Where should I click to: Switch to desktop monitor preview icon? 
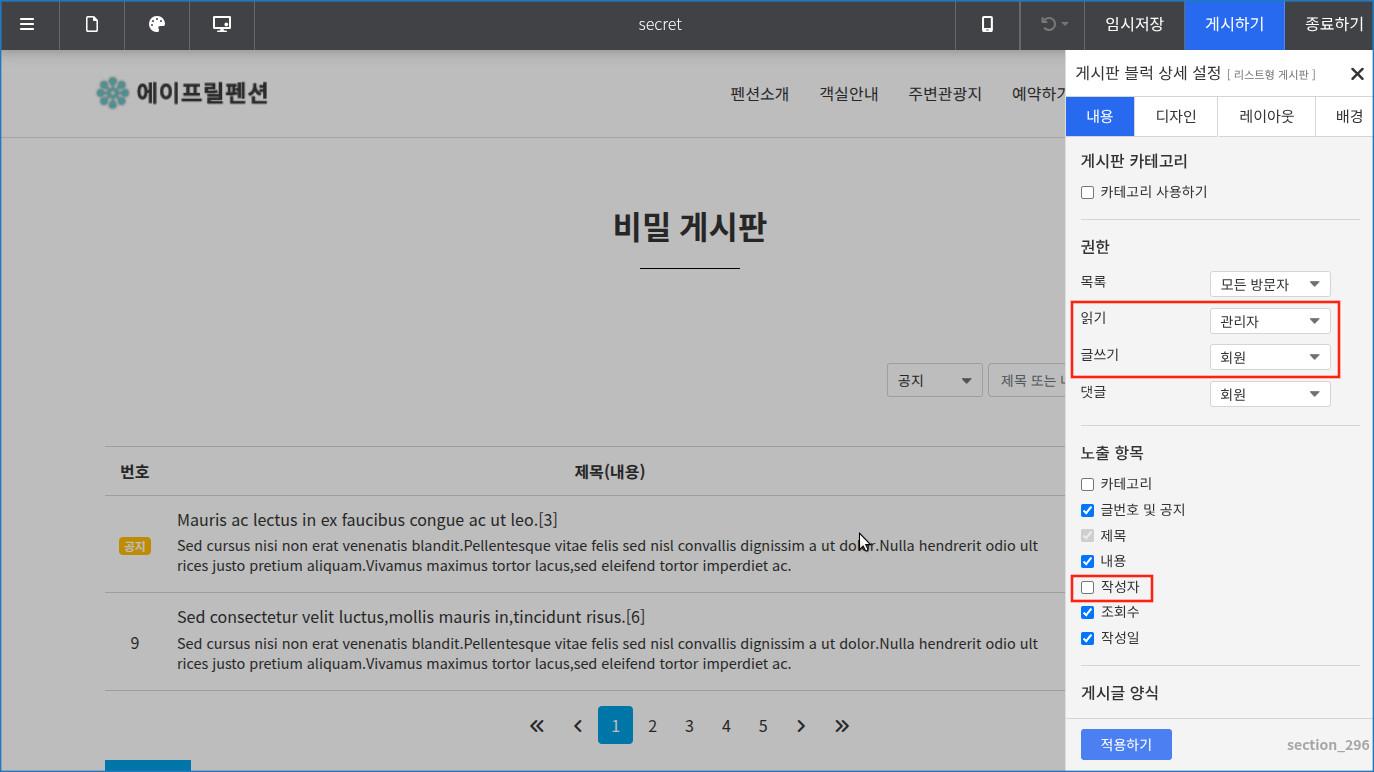coord(222,24)
